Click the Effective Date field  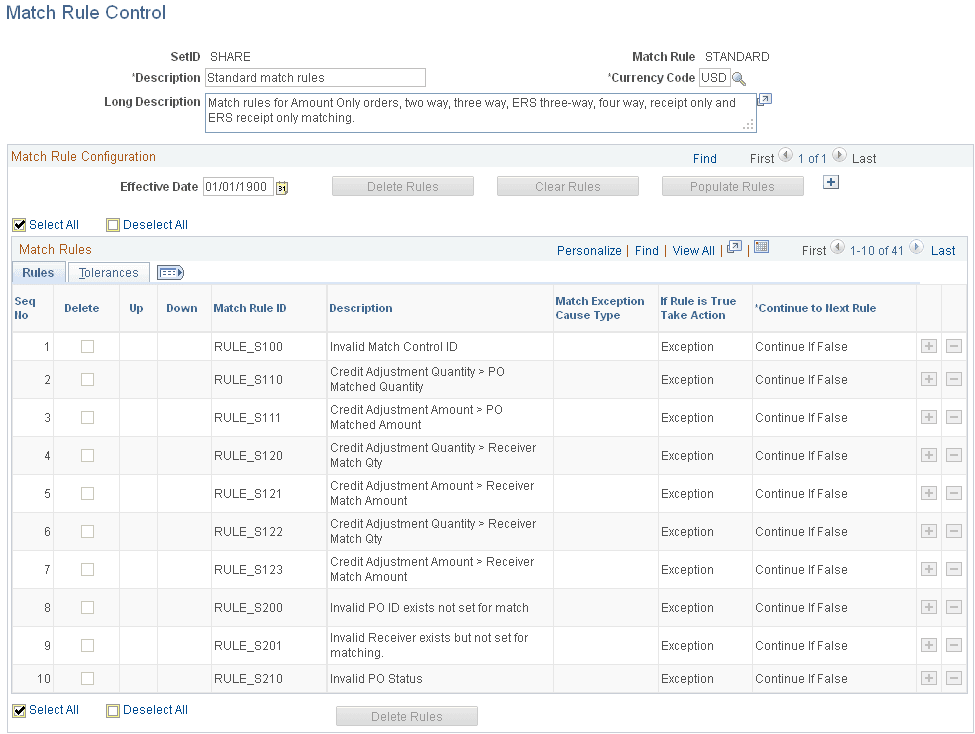pyautogui.click(x=238, y=187)
